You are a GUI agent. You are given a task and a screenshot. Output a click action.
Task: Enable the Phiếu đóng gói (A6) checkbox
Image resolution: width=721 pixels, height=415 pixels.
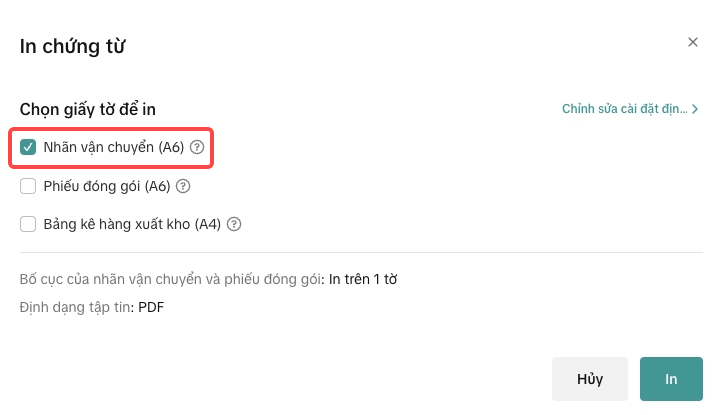click(28, 185)
